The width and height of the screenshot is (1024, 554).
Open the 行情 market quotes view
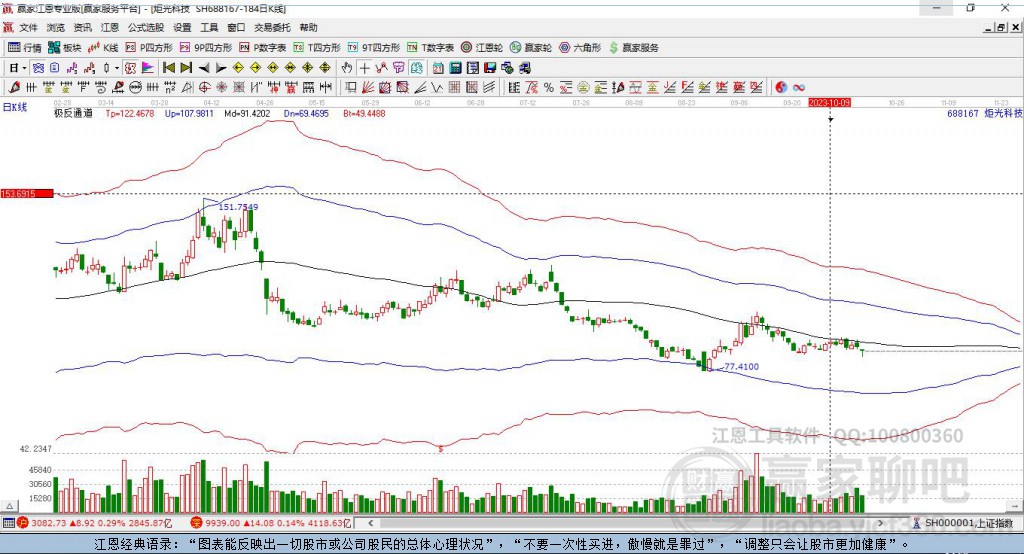(24, 48)
